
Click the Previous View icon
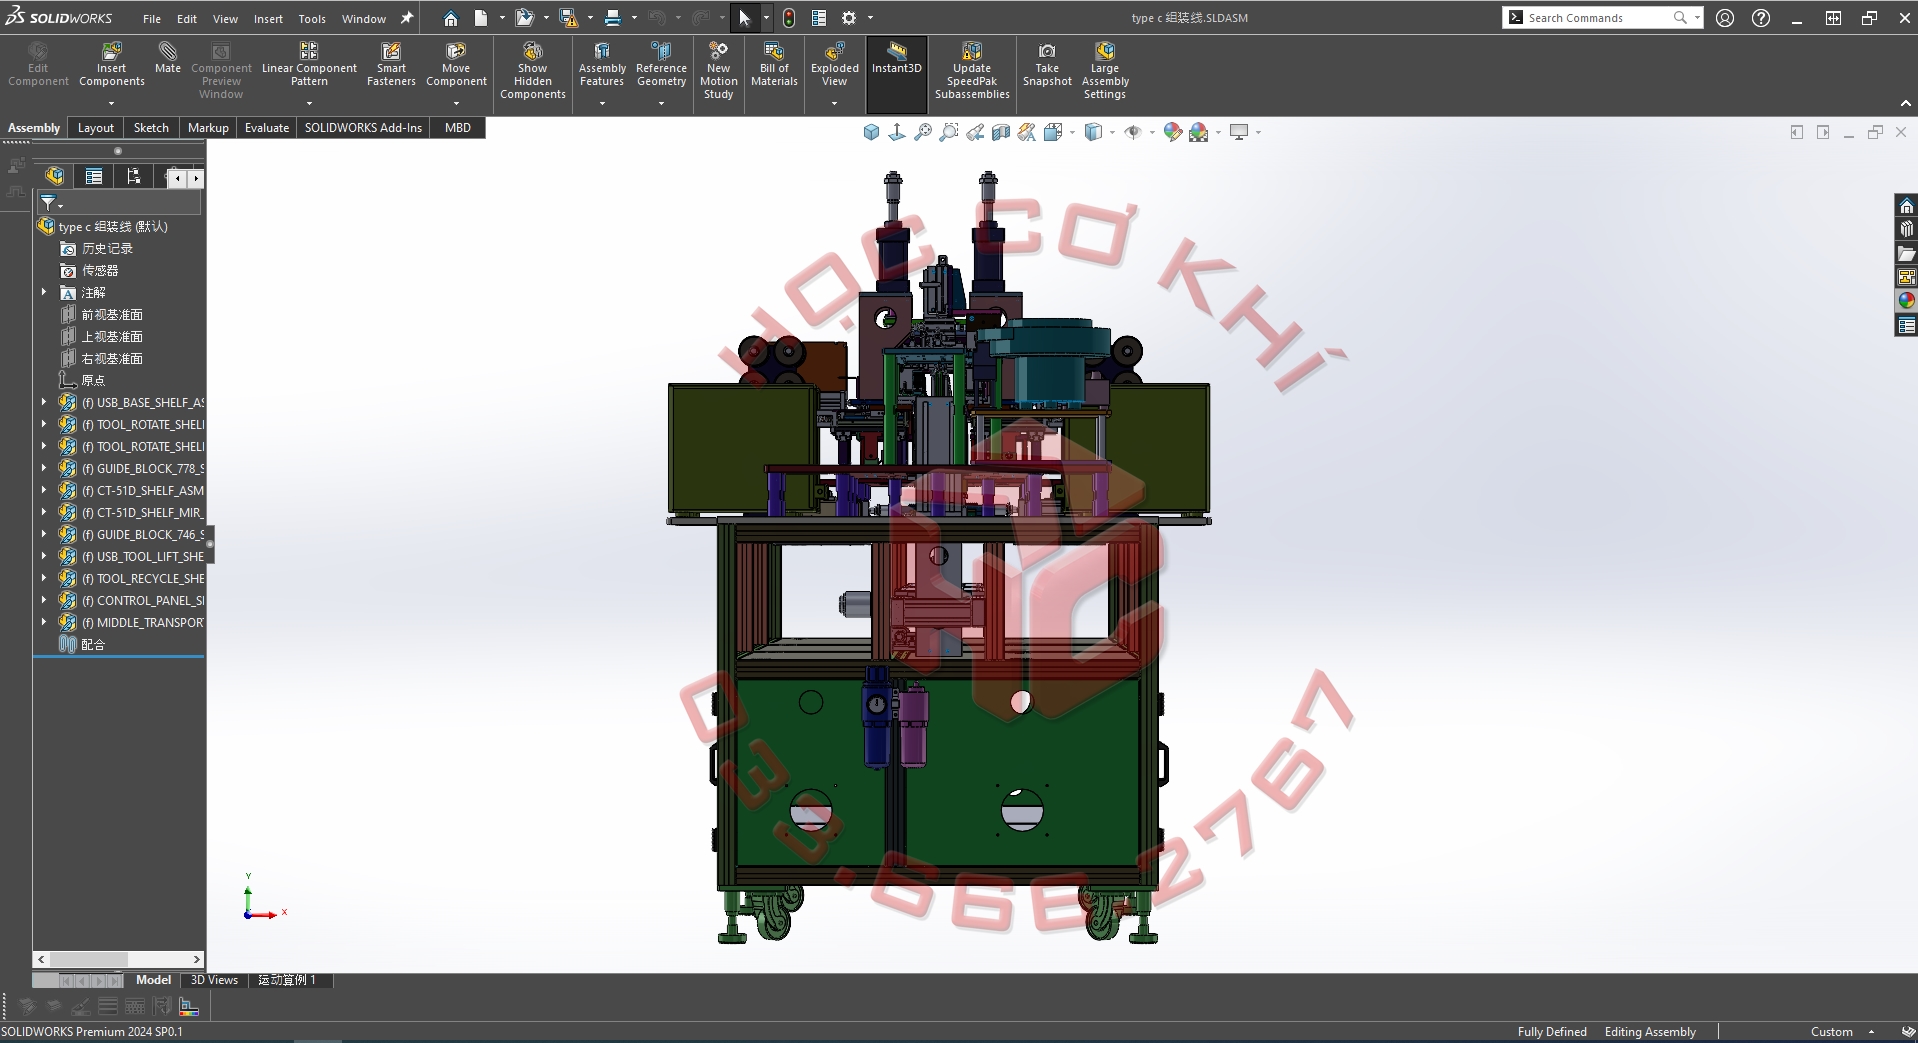click(975, 132)
